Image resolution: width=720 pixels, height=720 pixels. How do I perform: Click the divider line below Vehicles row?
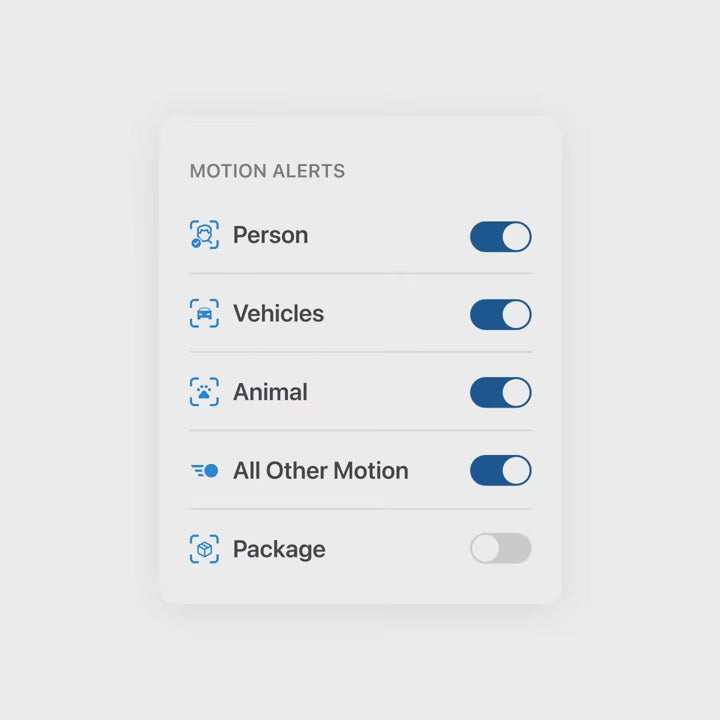coord(360,352)
